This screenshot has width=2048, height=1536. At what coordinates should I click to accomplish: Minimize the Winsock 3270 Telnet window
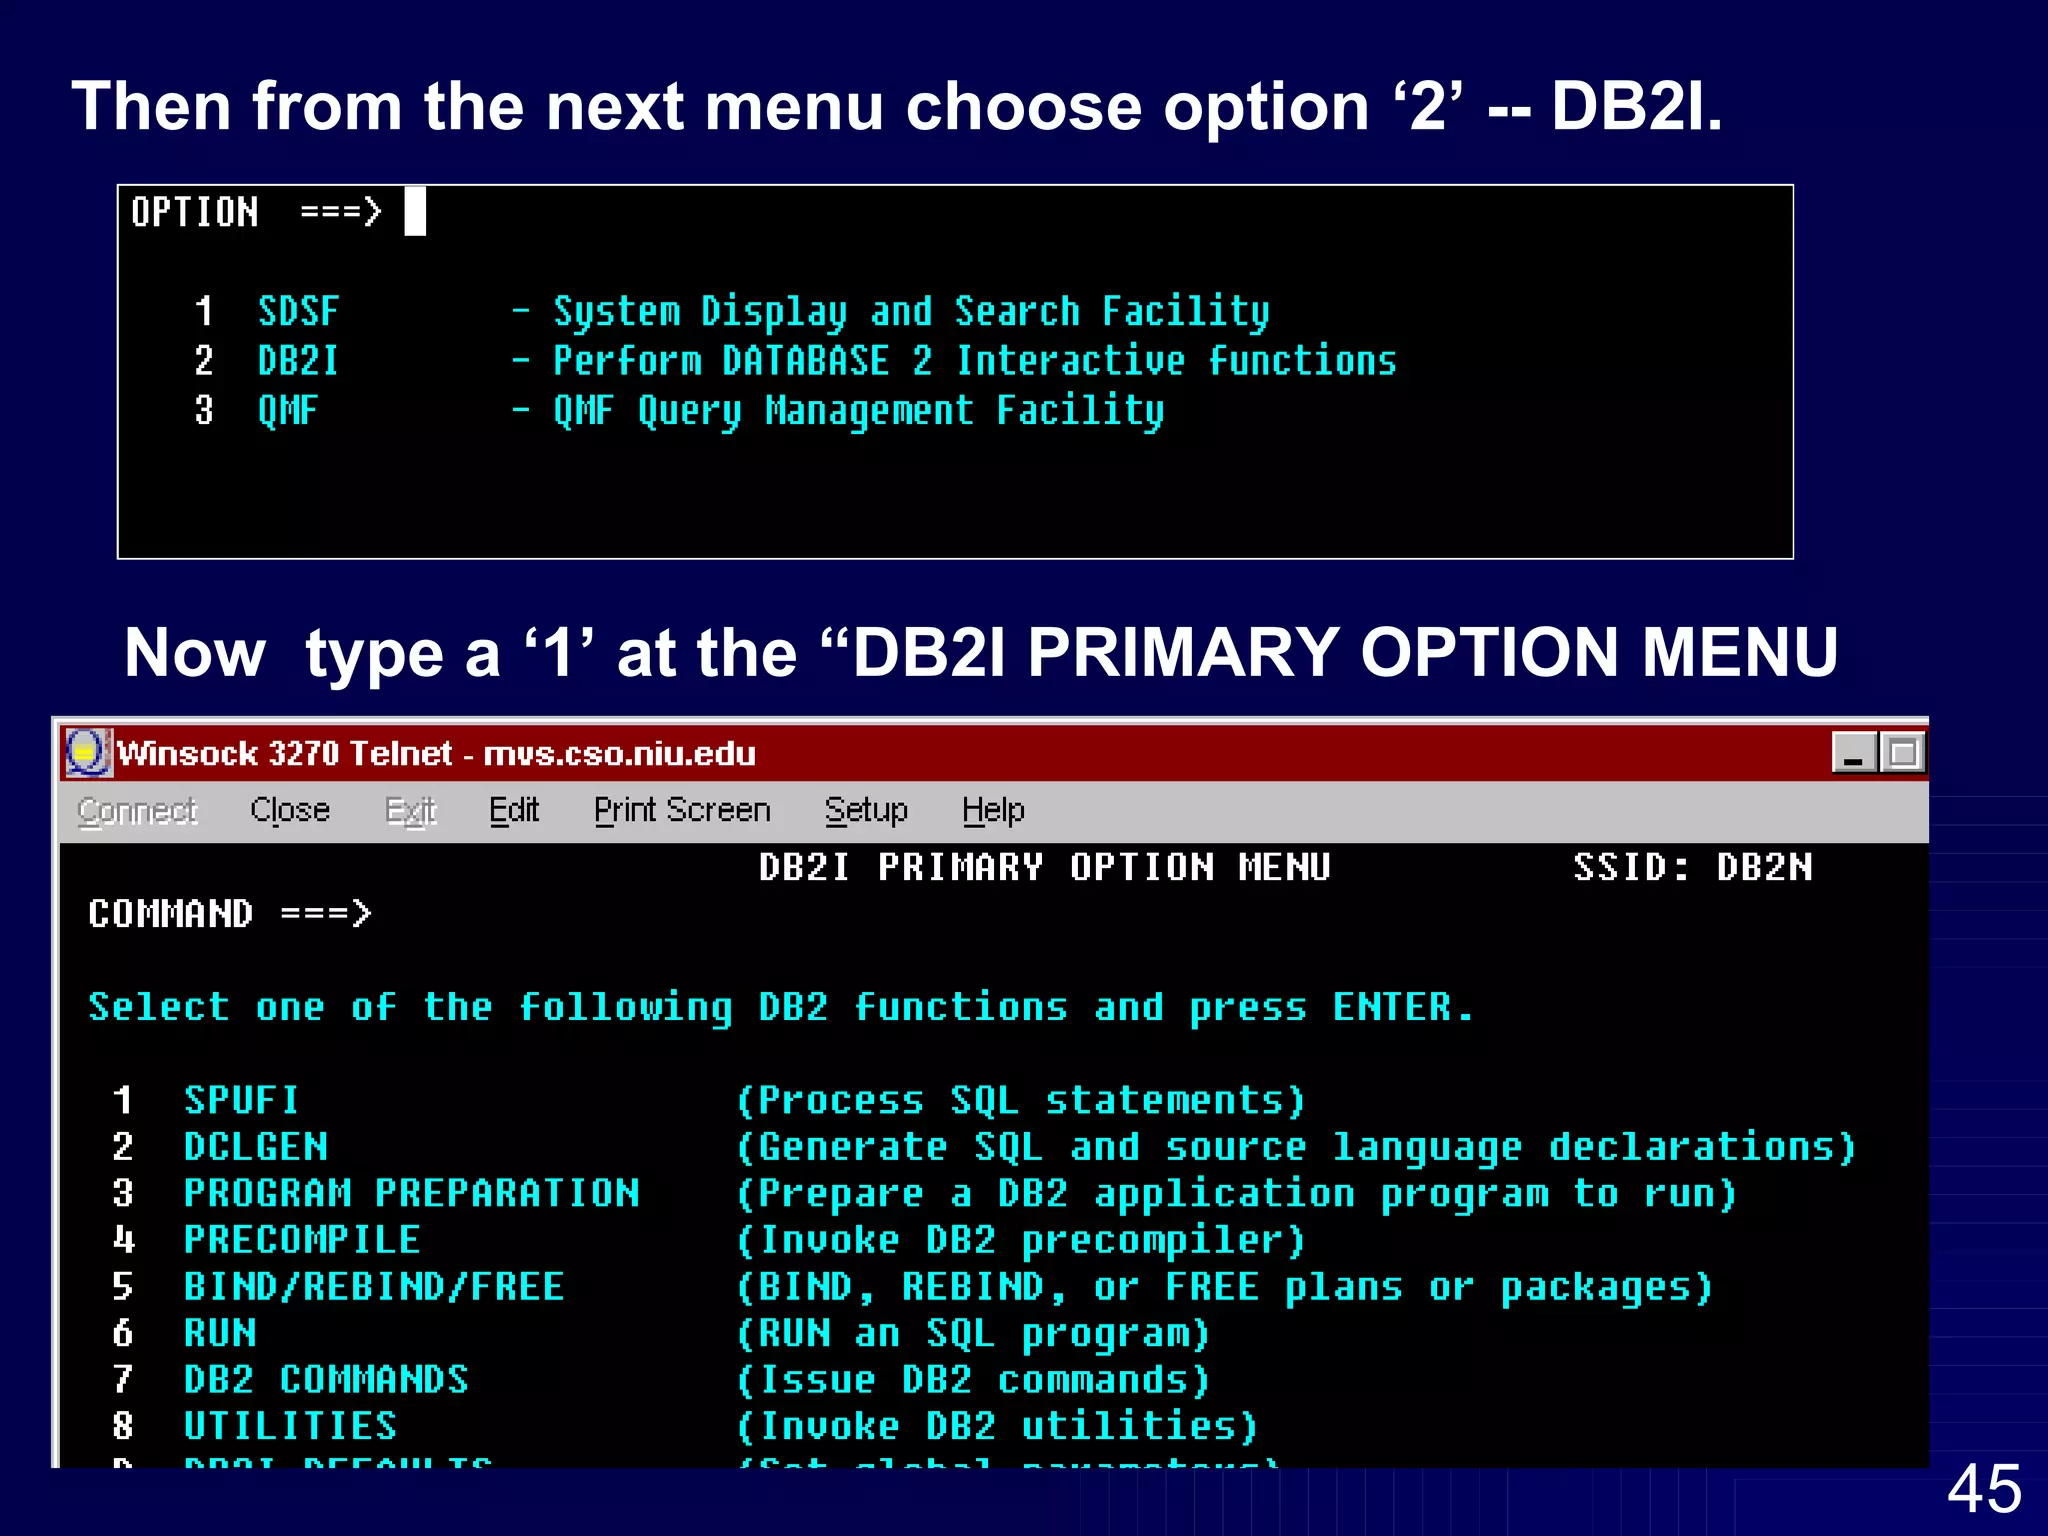point(1853,753)
